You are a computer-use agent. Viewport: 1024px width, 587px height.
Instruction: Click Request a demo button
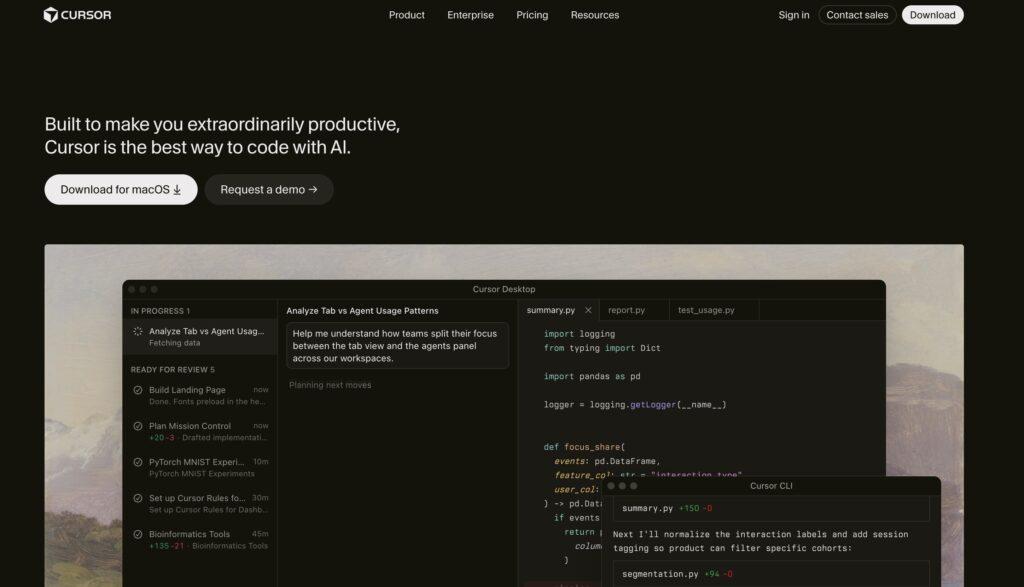point(268,189)
